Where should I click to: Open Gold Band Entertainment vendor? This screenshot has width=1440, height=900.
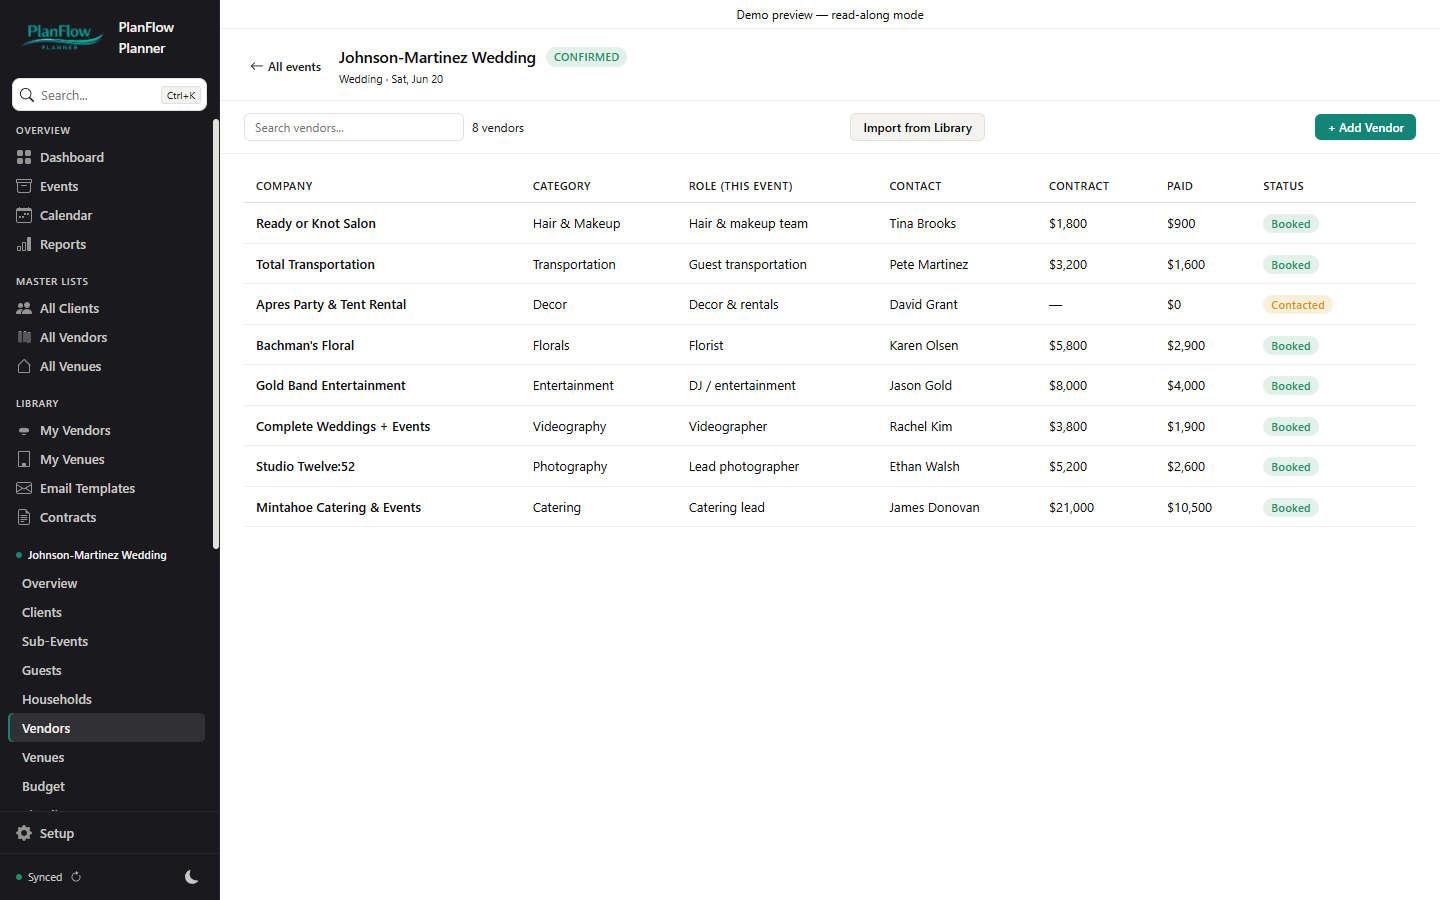(x=331, y=385)
